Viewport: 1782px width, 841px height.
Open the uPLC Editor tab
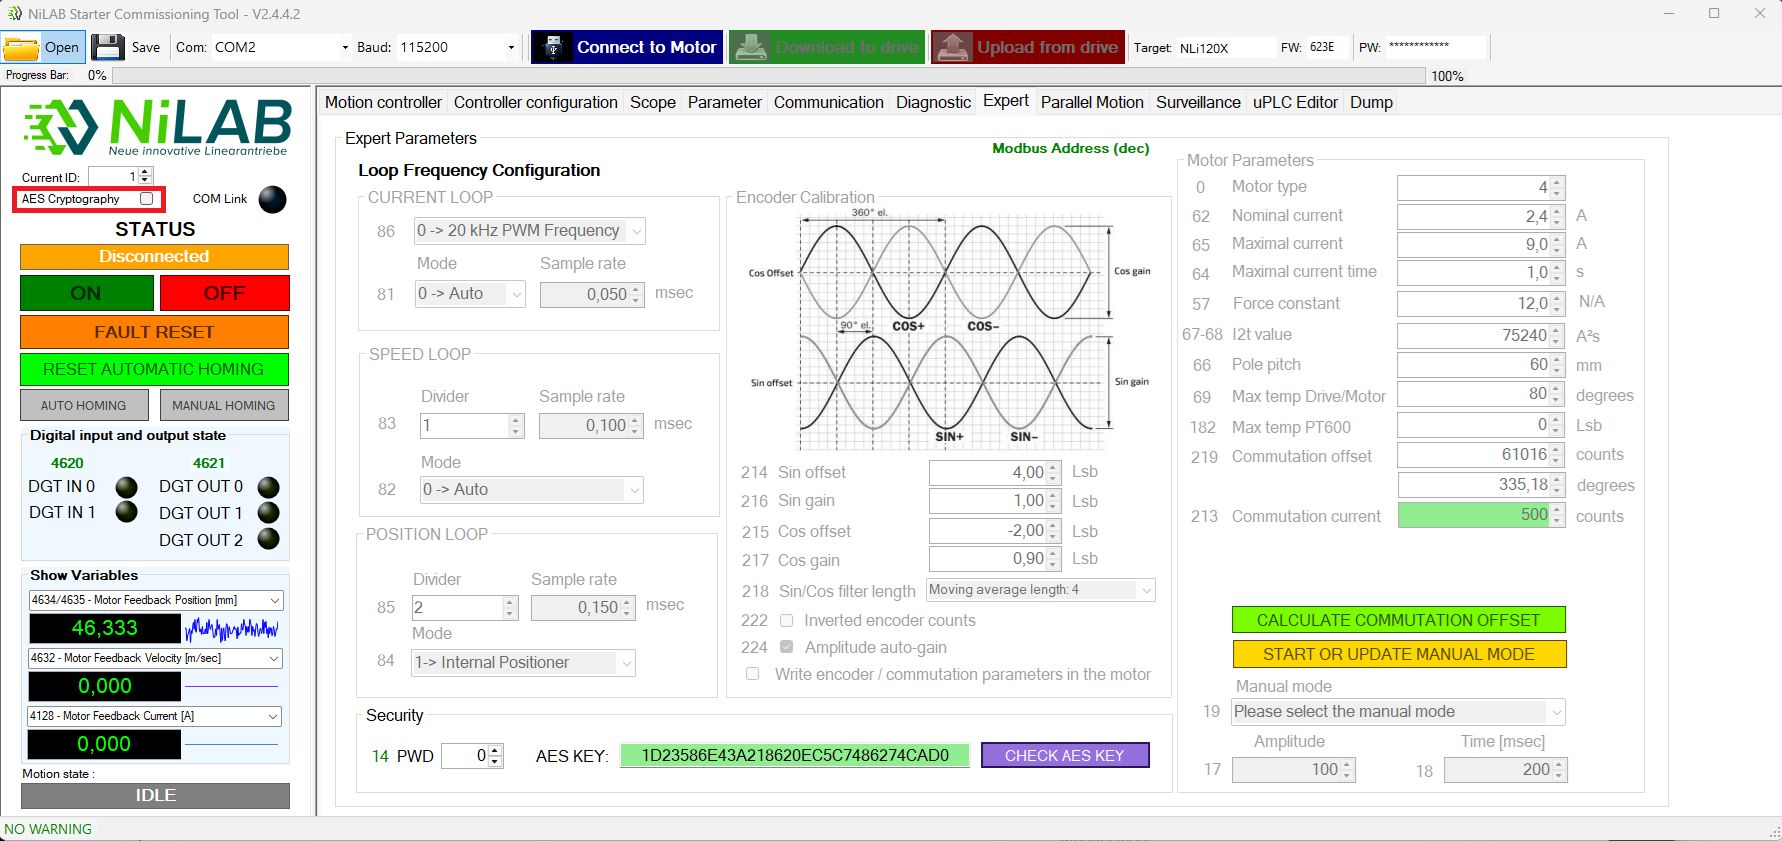(1295, 102)
